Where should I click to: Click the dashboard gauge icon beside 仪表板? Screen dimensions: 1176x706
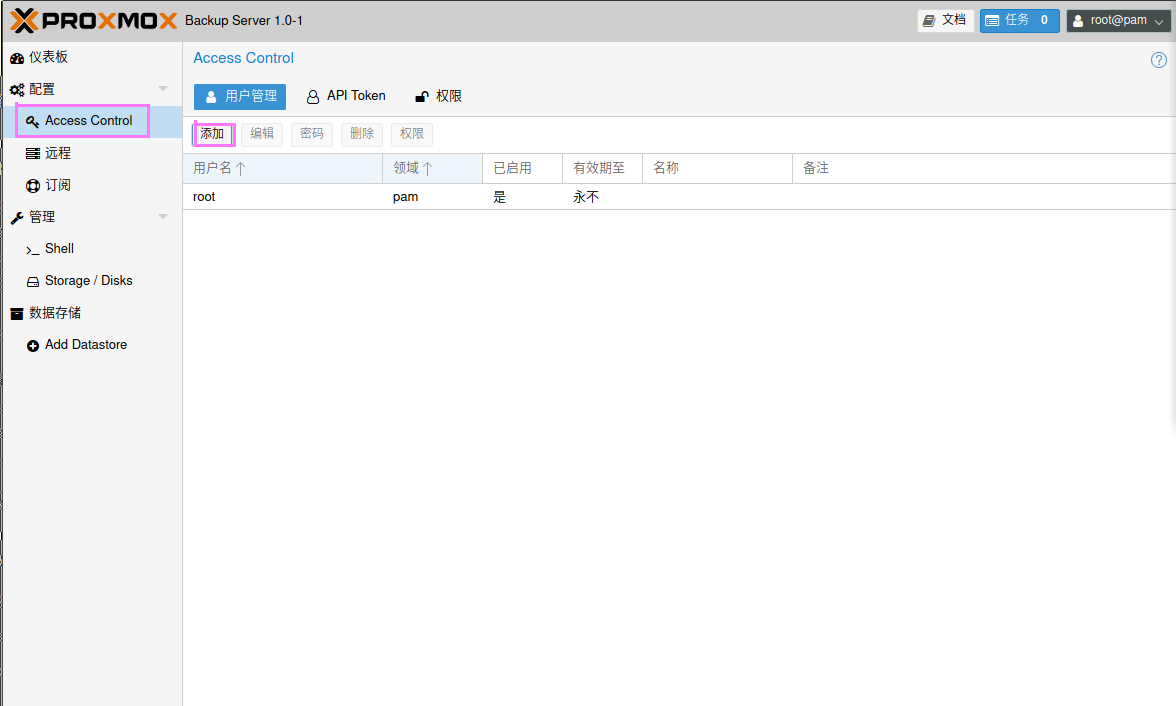coord(16,58)
